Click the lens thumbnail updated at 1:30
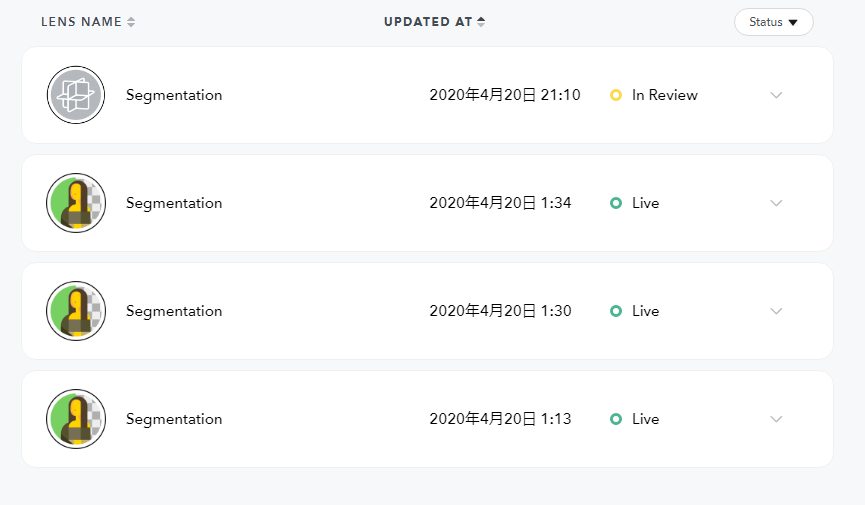Image resolution: width=865 pixels, height=505 pixels. click(76, 311)
